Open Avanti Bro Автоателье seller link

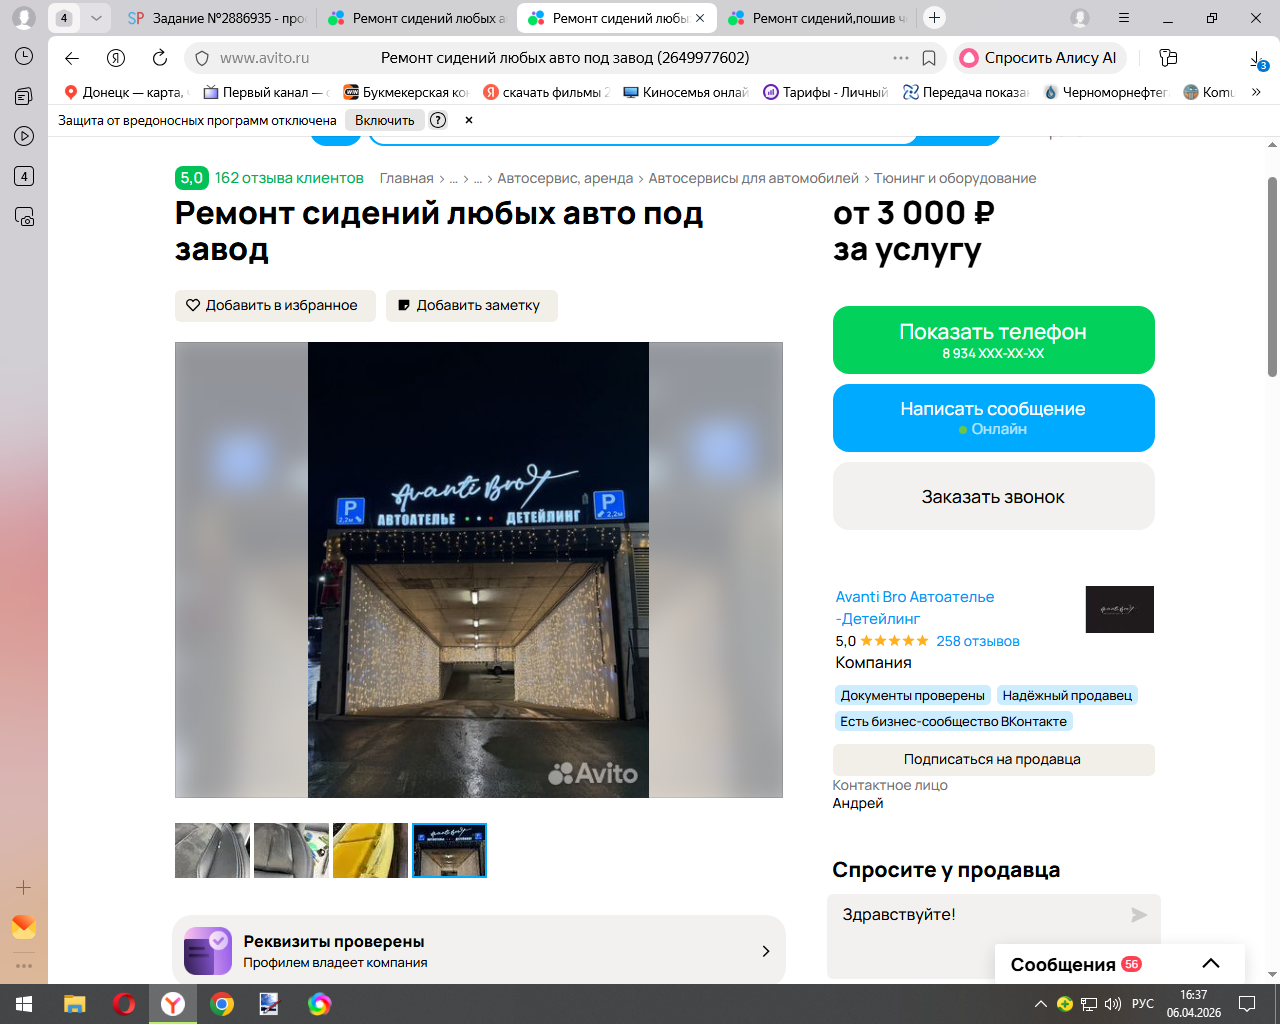click(915, 608)
